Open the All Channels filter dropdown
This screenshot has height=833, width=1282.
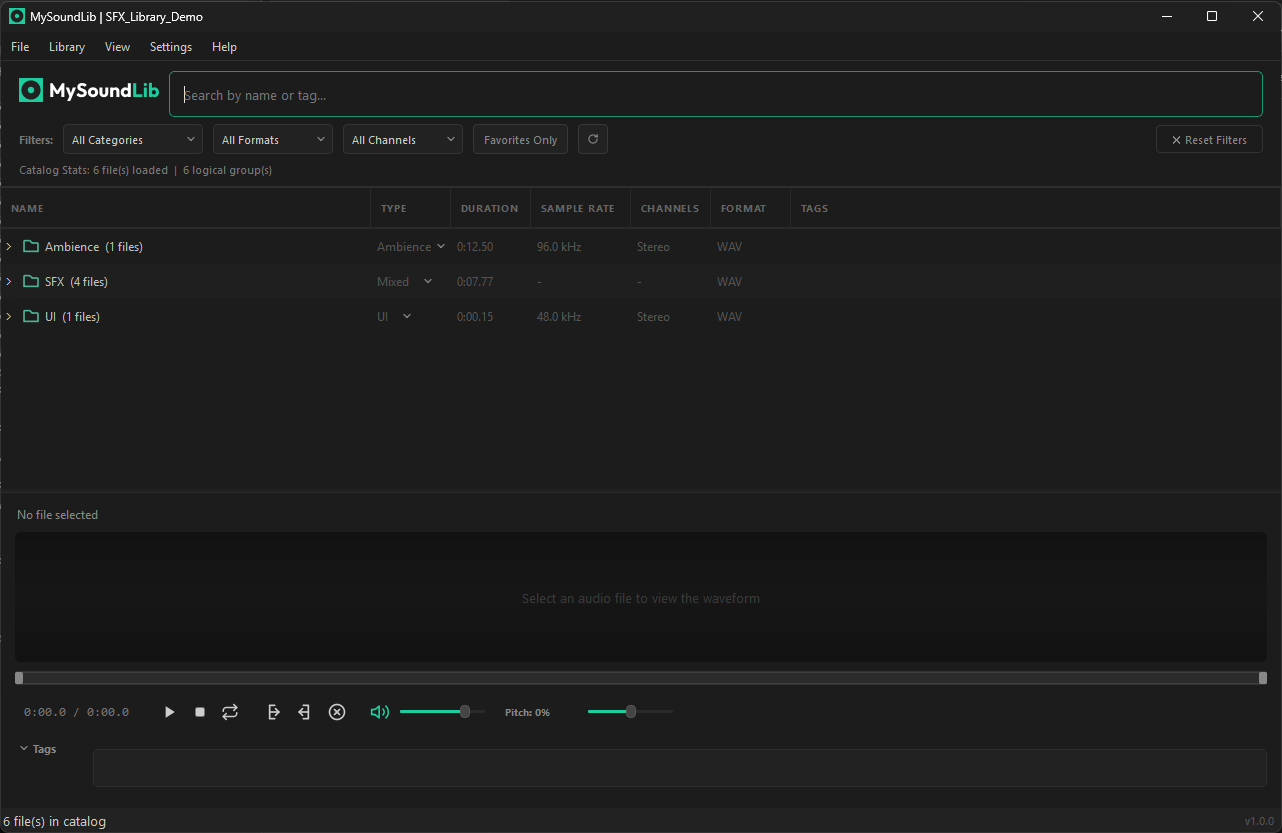click(x=403, y=140)
